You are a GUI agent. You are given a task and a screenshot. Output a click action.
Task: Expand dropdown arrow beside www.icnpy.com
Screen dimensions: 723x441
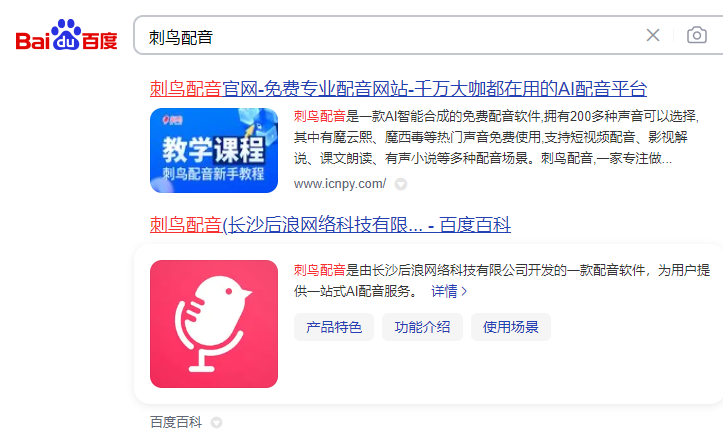tap(401, 184)
